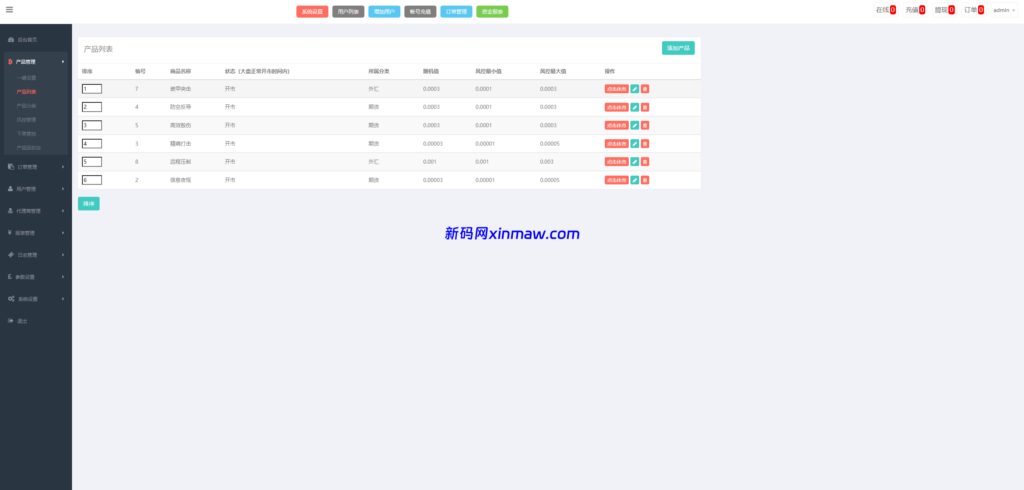
Task: Toggle 点击休市 in the last product row
Action: [616, 180]
